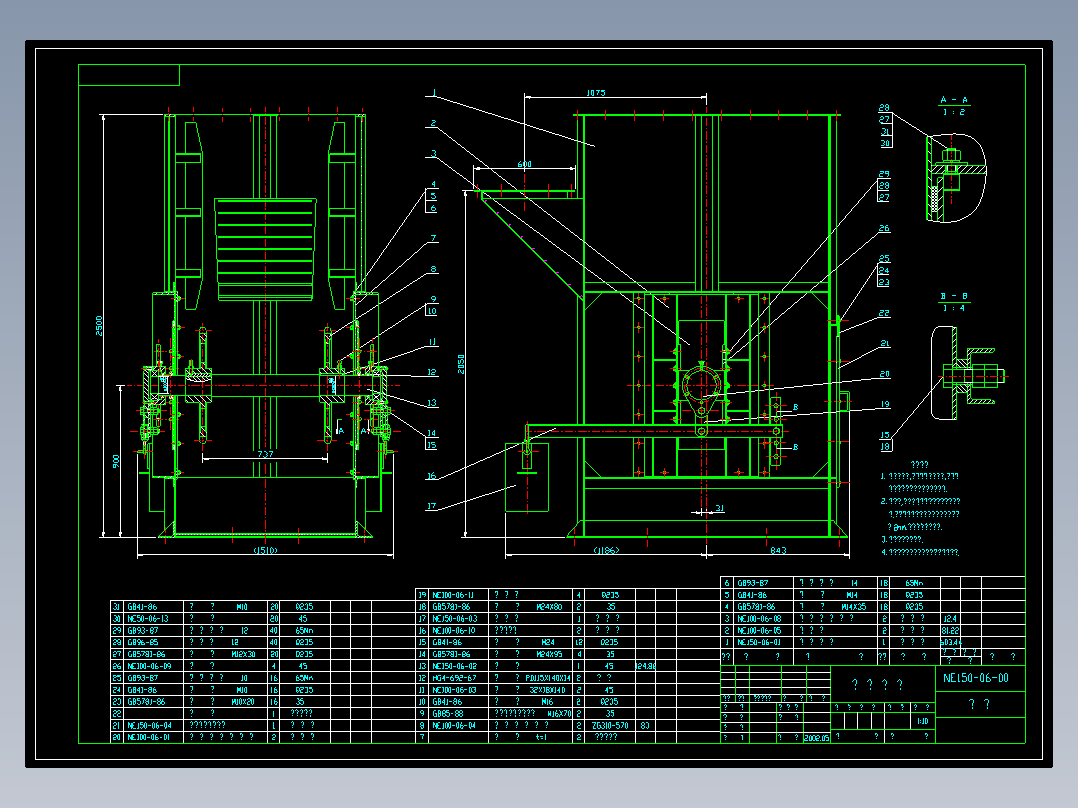The image size is (1078, 808).
Task: Select the 843 dimension text
Action: (x=778, y=550)
